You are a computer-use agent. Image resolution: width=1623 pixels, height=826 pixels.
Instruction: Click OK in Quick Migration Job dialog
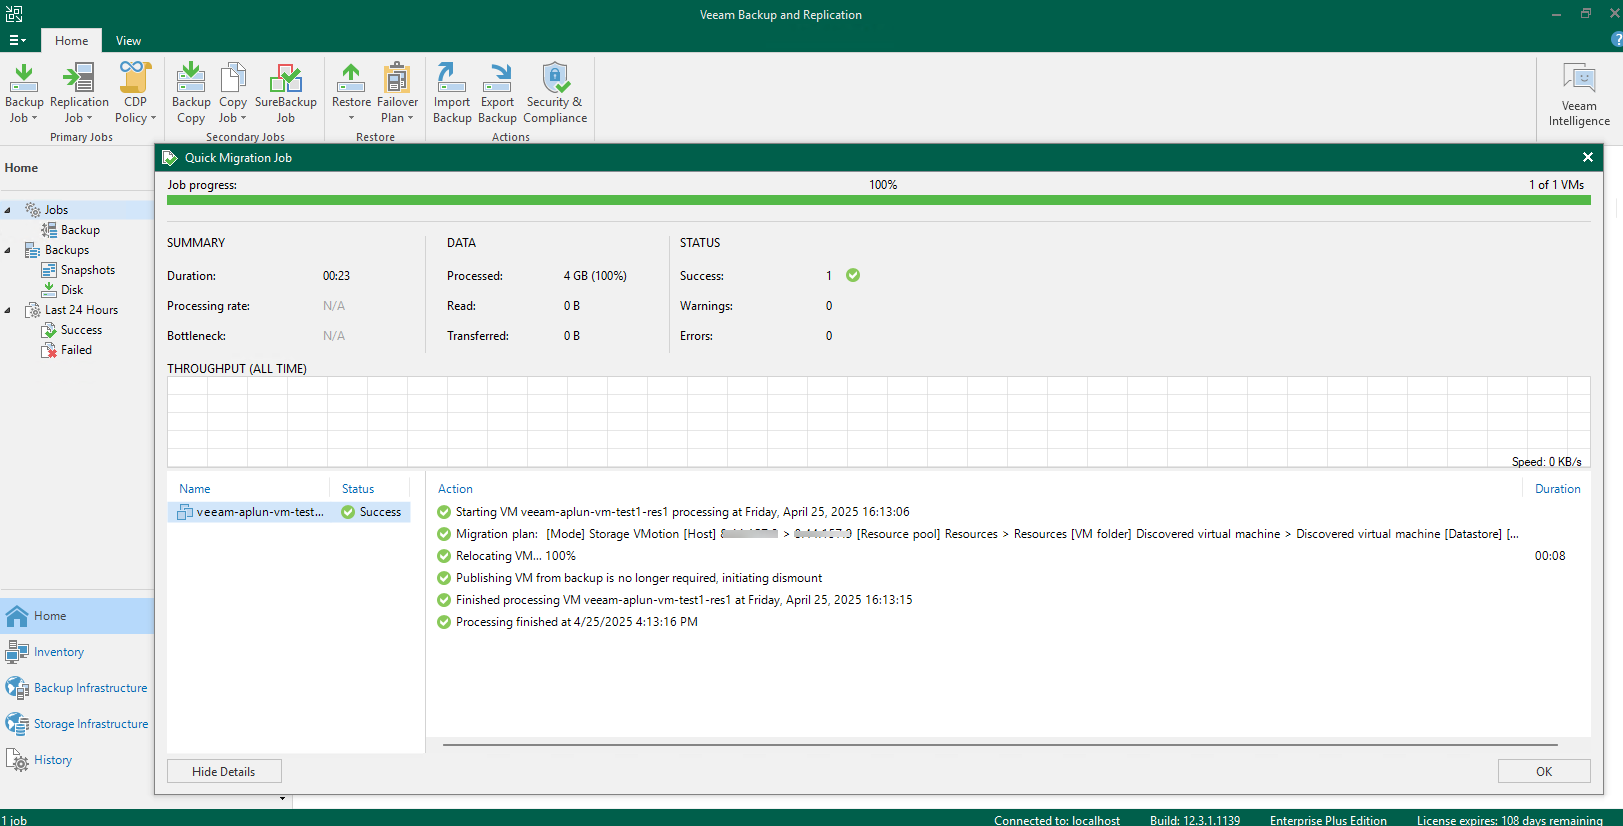click(1544, 771)
